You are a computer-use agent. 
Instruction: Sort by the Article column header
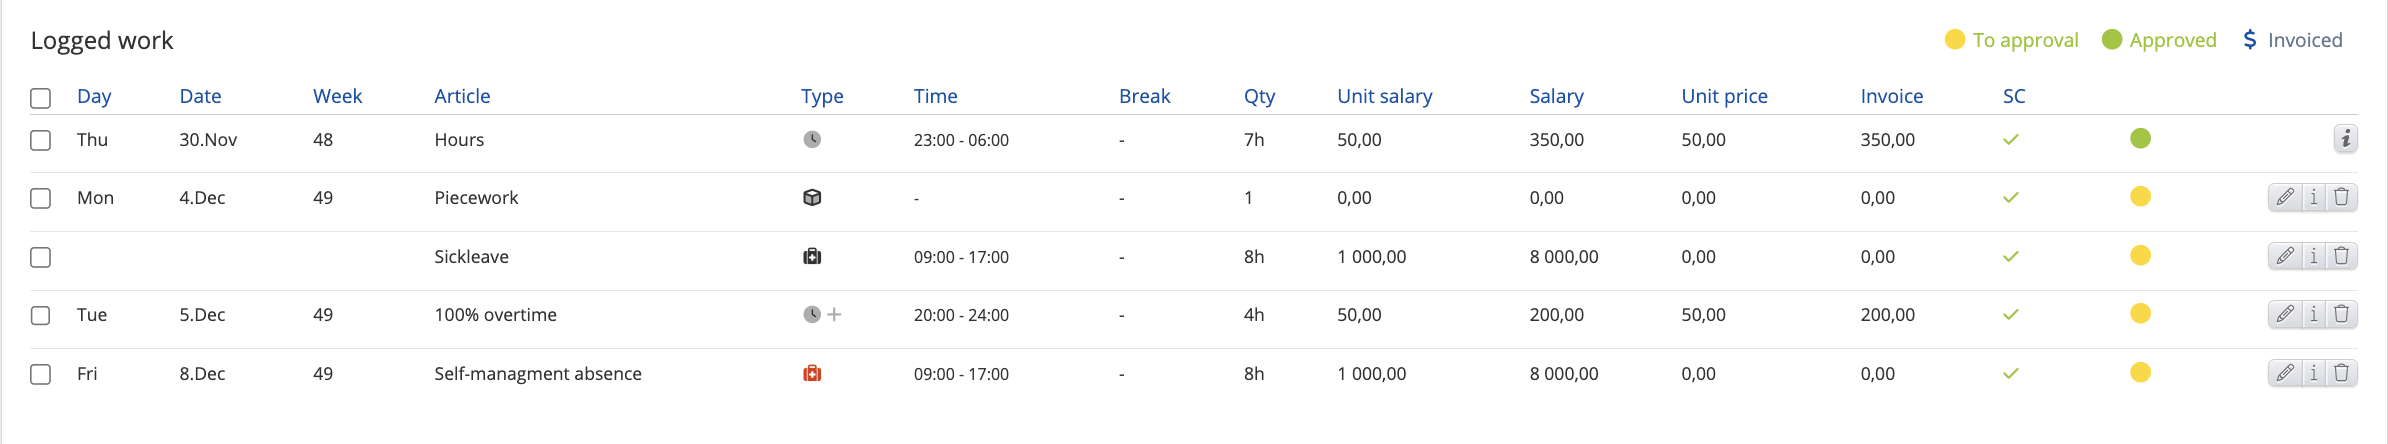462,96
